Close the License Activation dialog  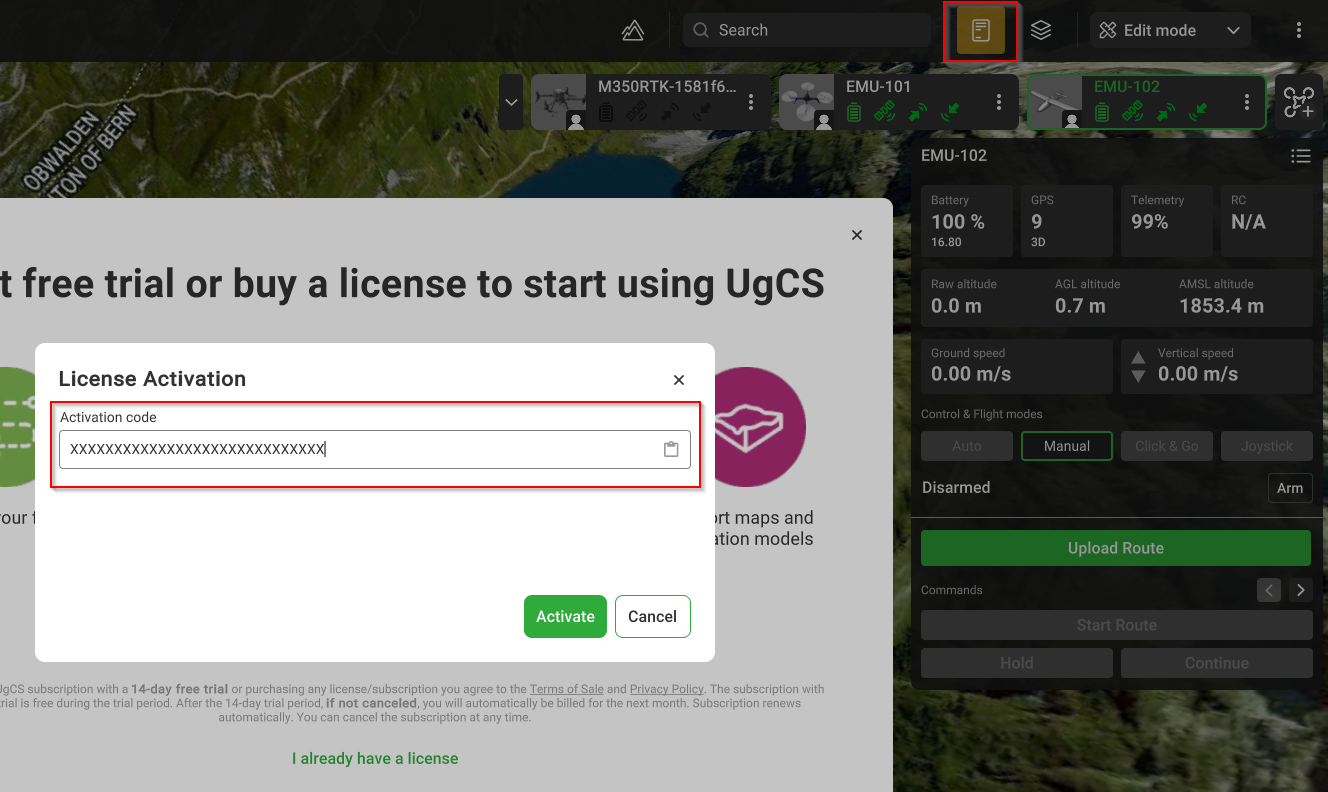(679, 380)
